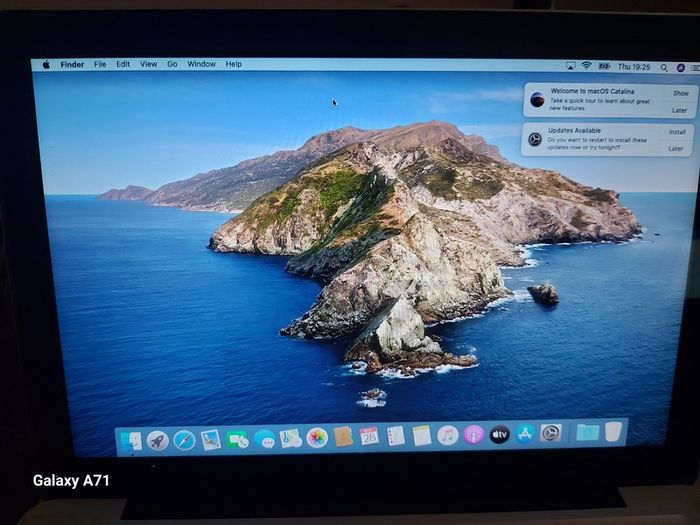Click the Welcome to macOS Catalina title

(592, 91)
